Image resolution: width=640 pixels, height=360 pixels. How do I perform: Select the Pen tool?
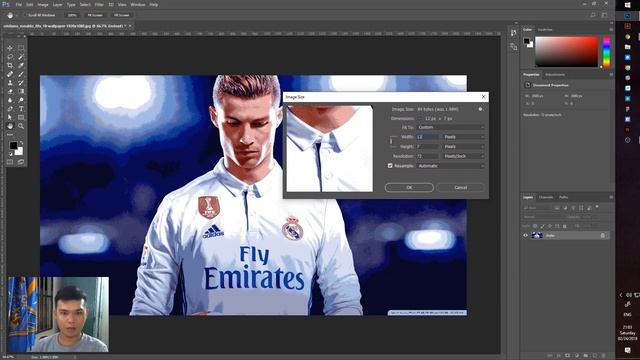[10, 109]
